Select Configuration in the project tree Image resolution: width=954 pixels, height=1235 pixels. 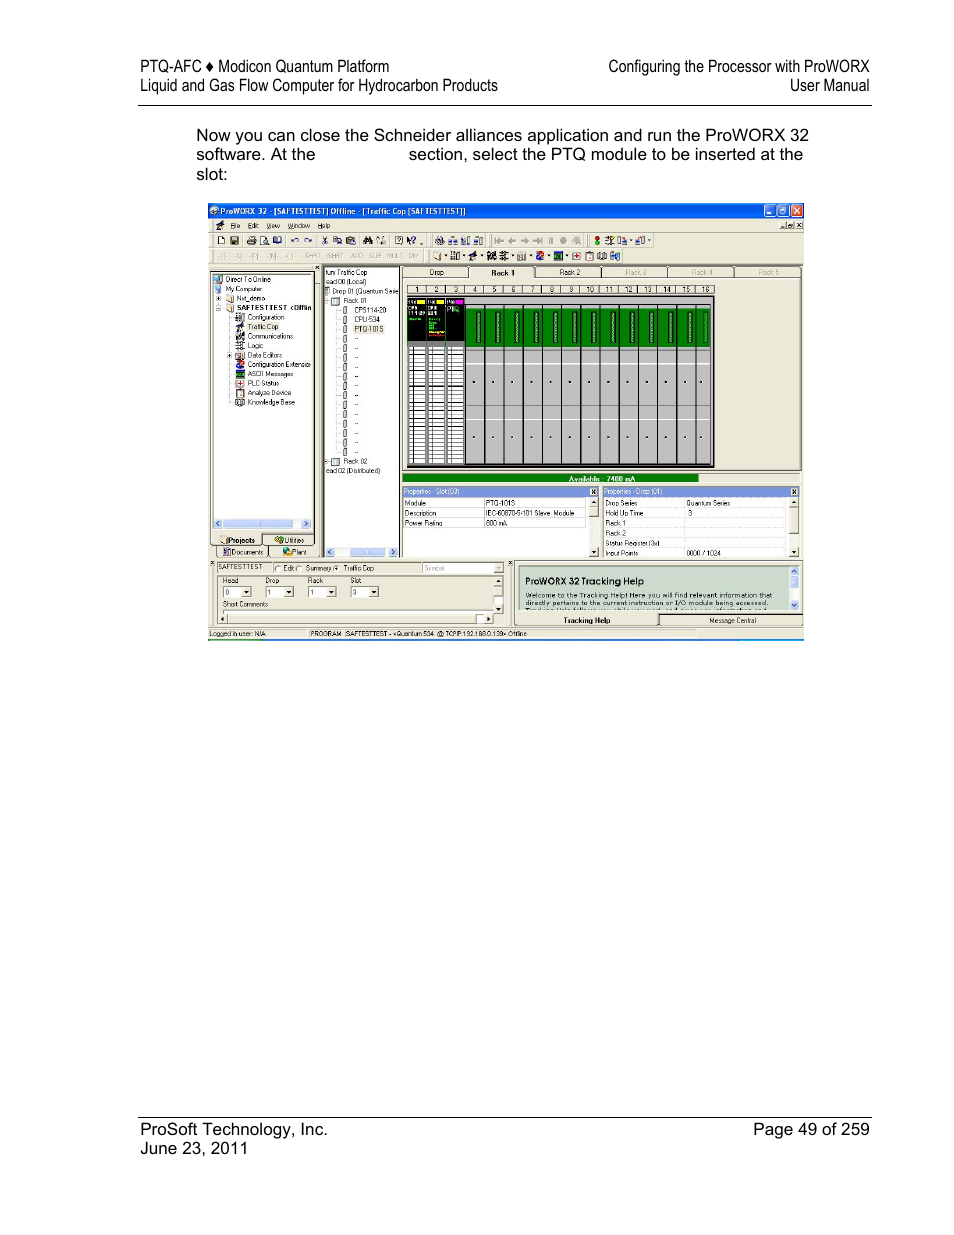pos(266,317)
